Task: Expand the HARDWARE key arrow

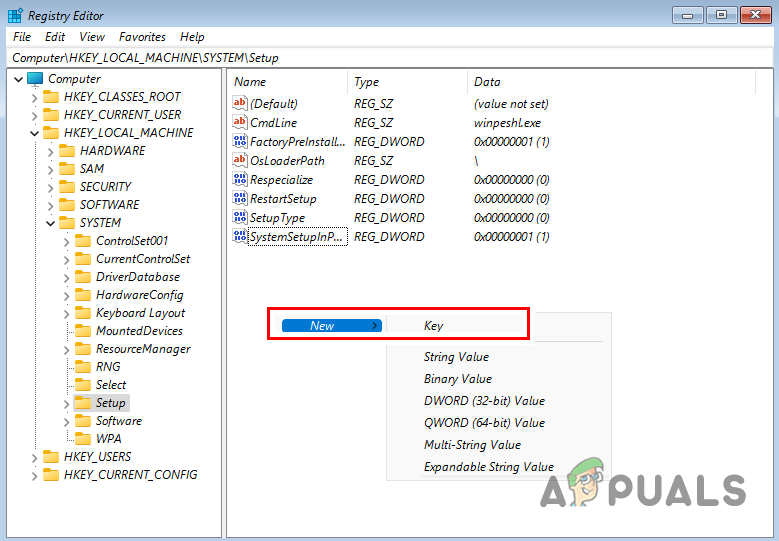Action: 50,152
